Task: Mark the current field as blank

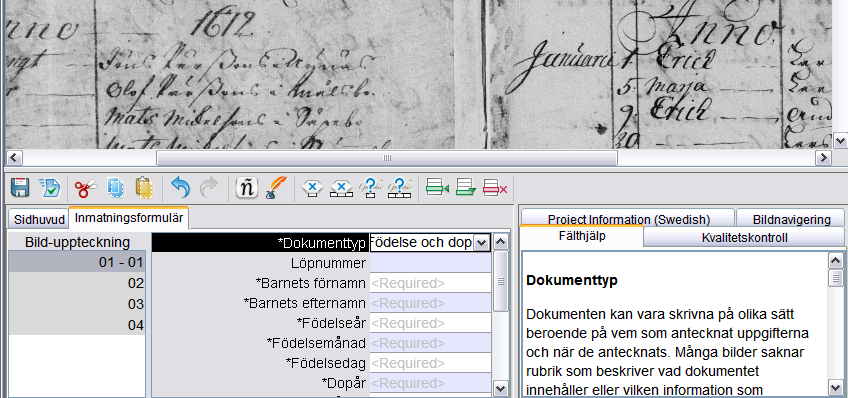Action: (312, 188)
